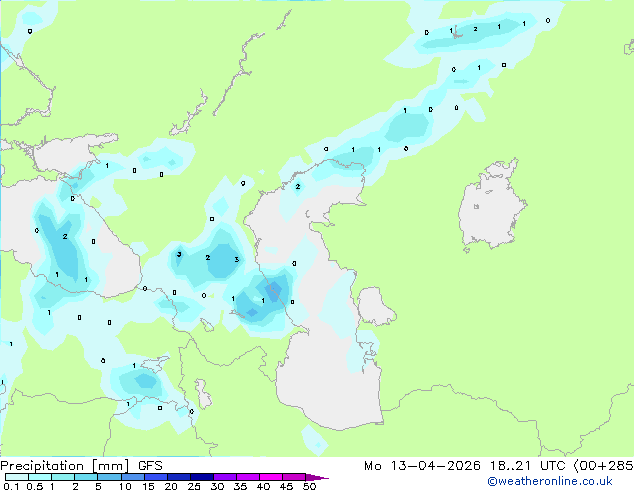This screenshot has height=490, width=634.
Task: Click the 1–2 mm legend color swatch
Action: click(63, 477)
